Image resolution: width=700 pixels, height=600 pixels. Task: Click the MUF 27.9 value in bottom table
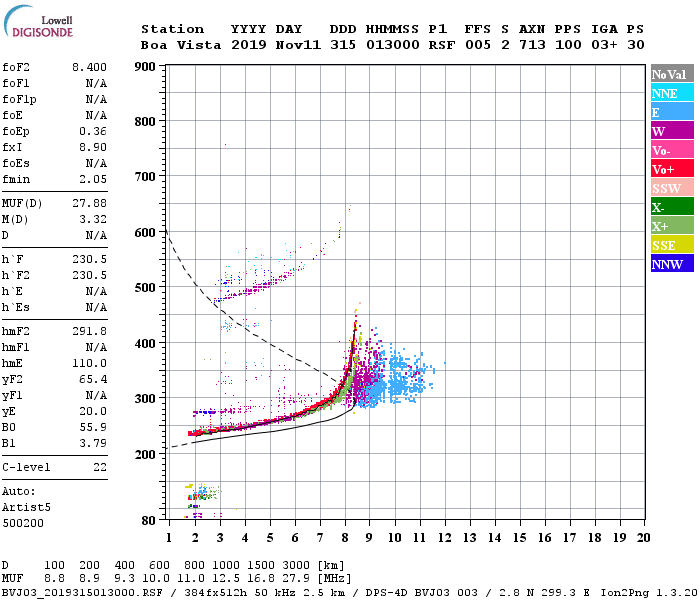(296, 579)
